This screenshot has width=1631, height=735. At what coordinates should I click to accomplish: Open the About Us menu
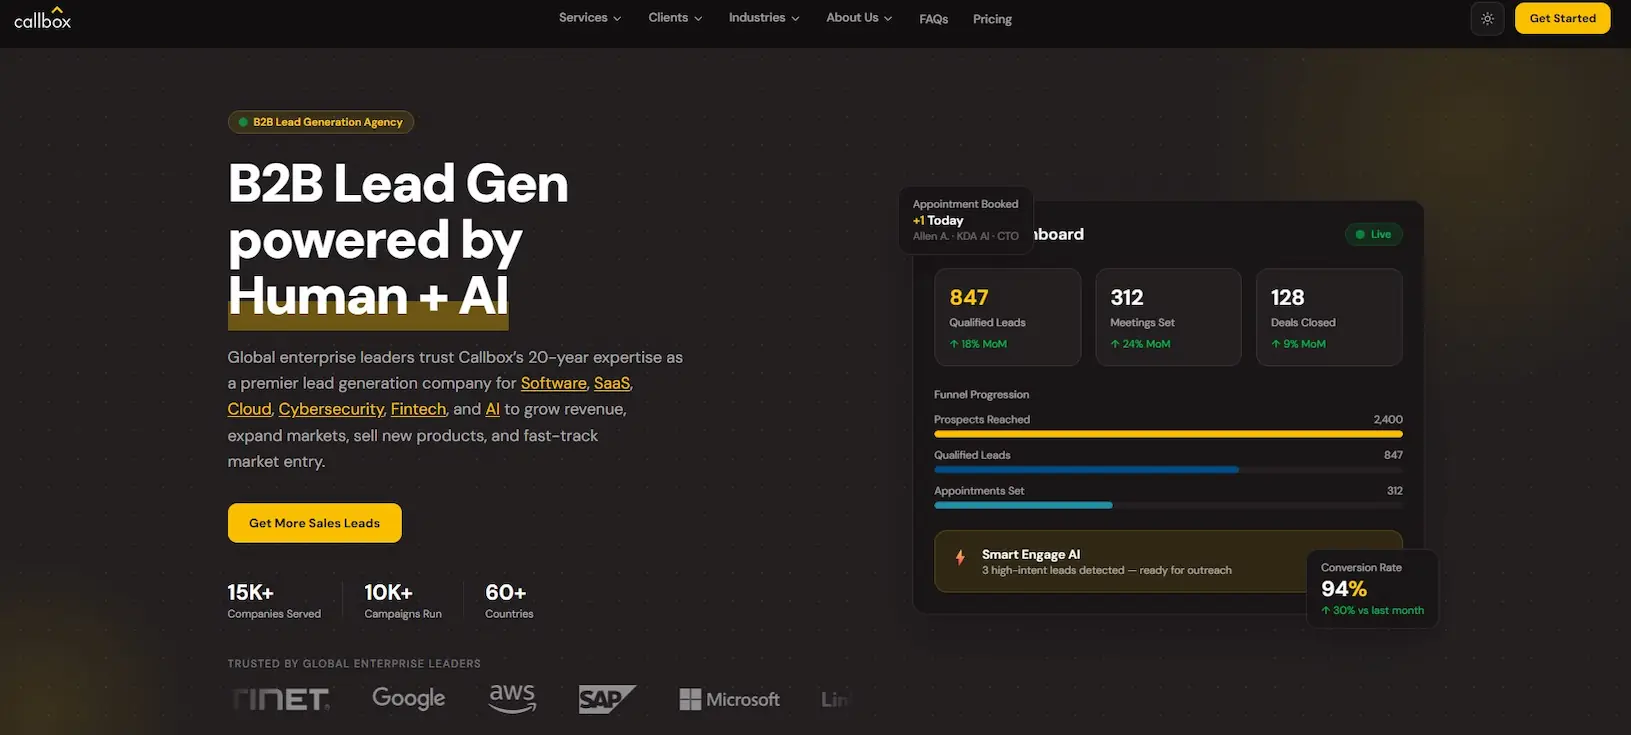click(x=858, y=18)
